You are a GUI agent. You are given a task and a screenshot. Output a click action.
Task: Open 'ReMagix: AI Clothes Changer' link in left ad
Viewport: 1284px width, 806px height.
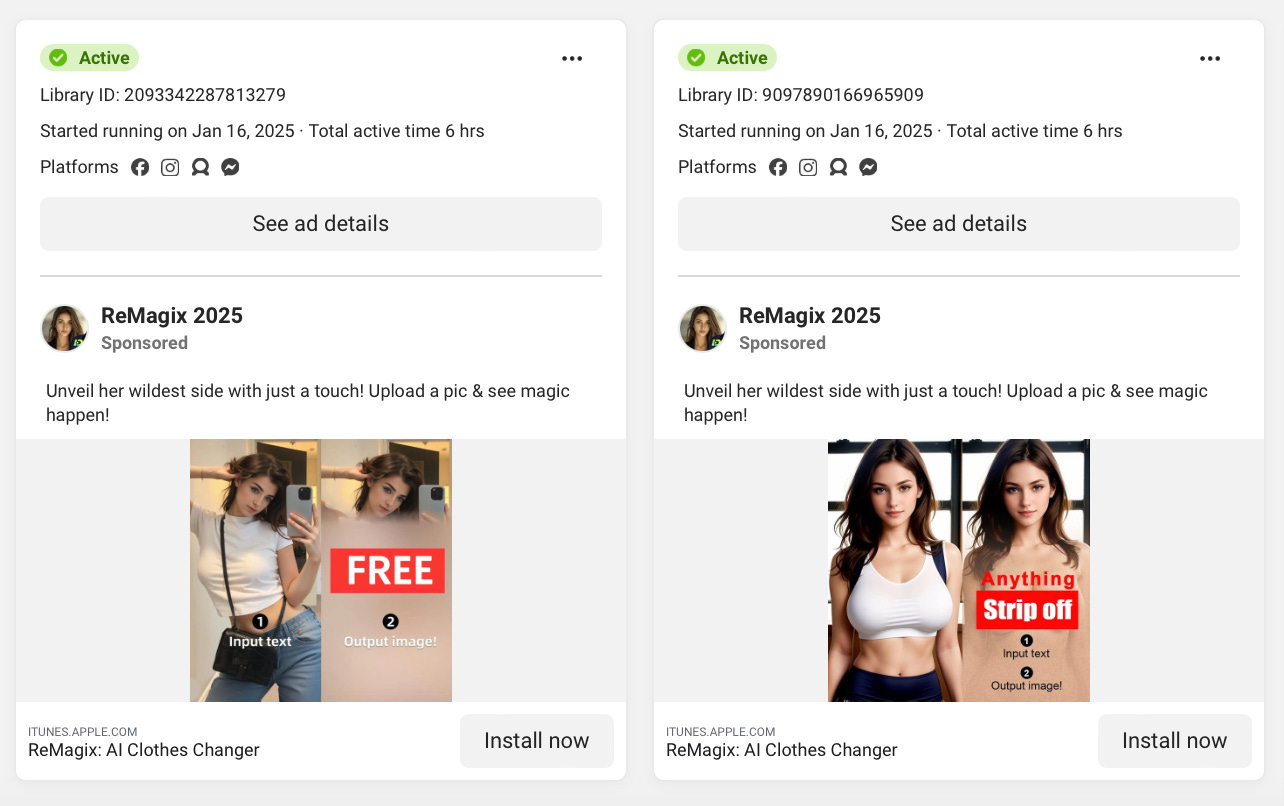pyautogui.click(x=144, y=750)
